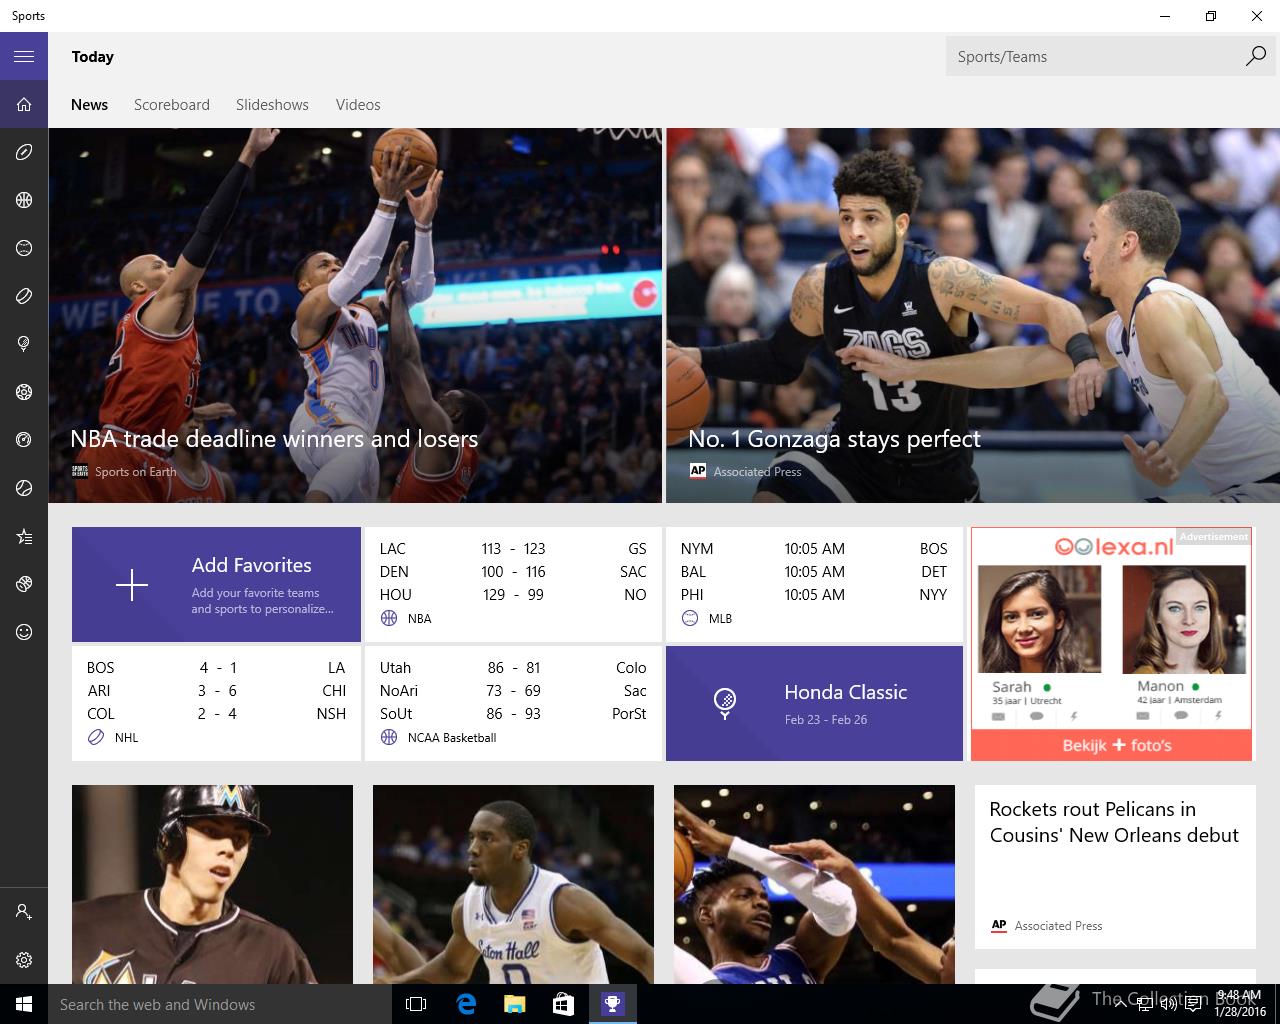Click the DEN 100 - 116 SAC score row
This screenshot has width=1280, height=1024.
513,571
